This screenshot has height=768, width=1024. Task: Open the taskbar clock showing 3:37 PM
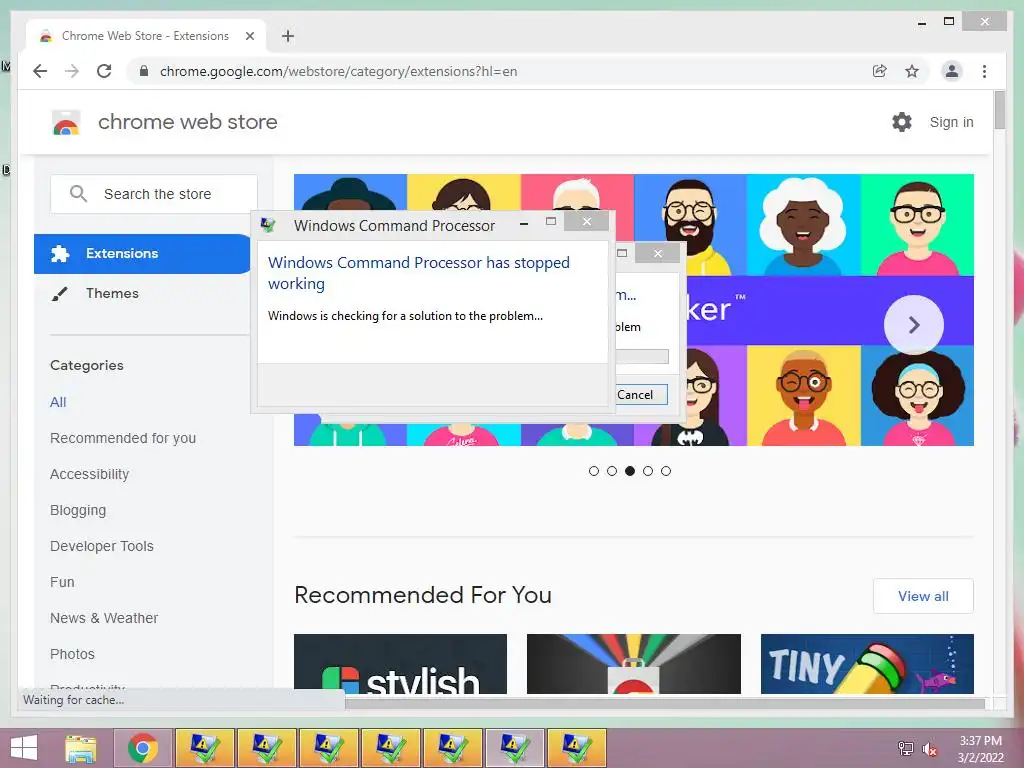click(x=980, y=749)
